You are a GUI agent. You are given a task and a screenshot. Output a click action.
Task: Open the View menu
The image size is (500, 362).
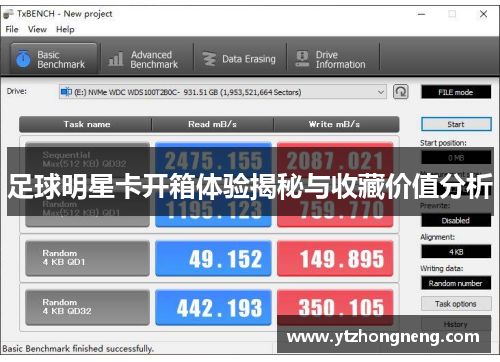point(37,29)
